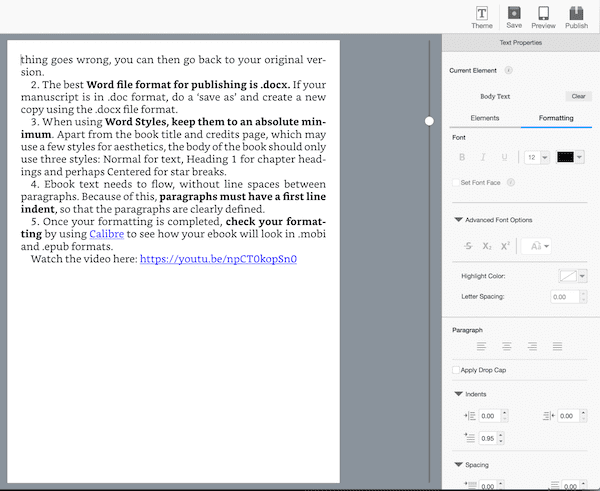Collapse the Indents section

pyautogui.click(x=458, y=394)
